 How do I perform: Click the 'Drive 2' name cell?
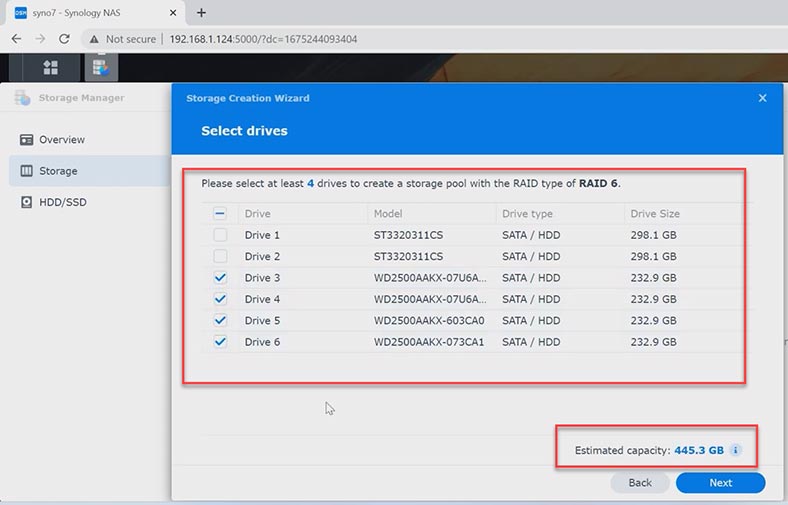tap(262, 256)
